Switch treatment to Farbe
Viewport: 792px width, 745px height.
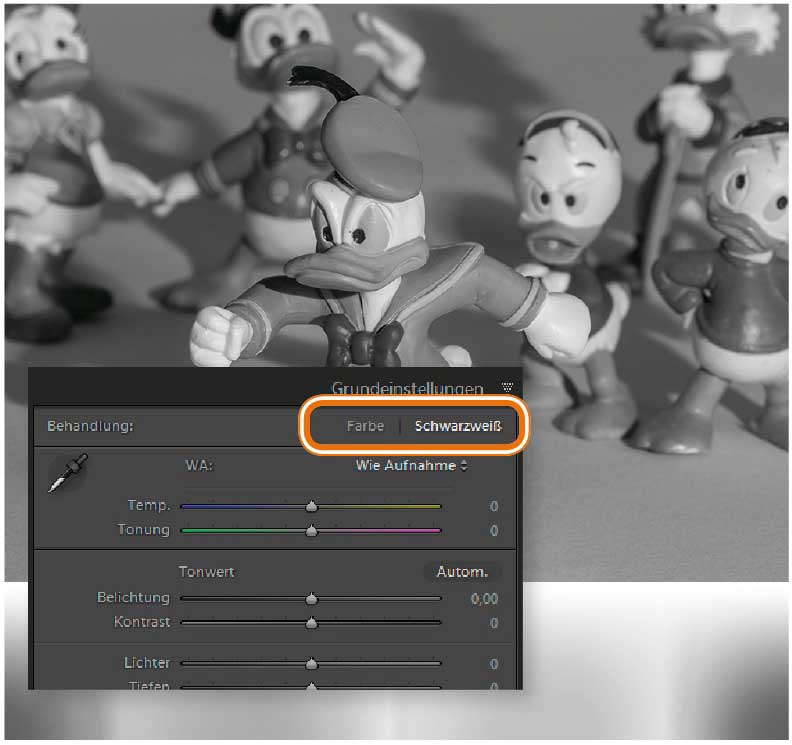365,426
